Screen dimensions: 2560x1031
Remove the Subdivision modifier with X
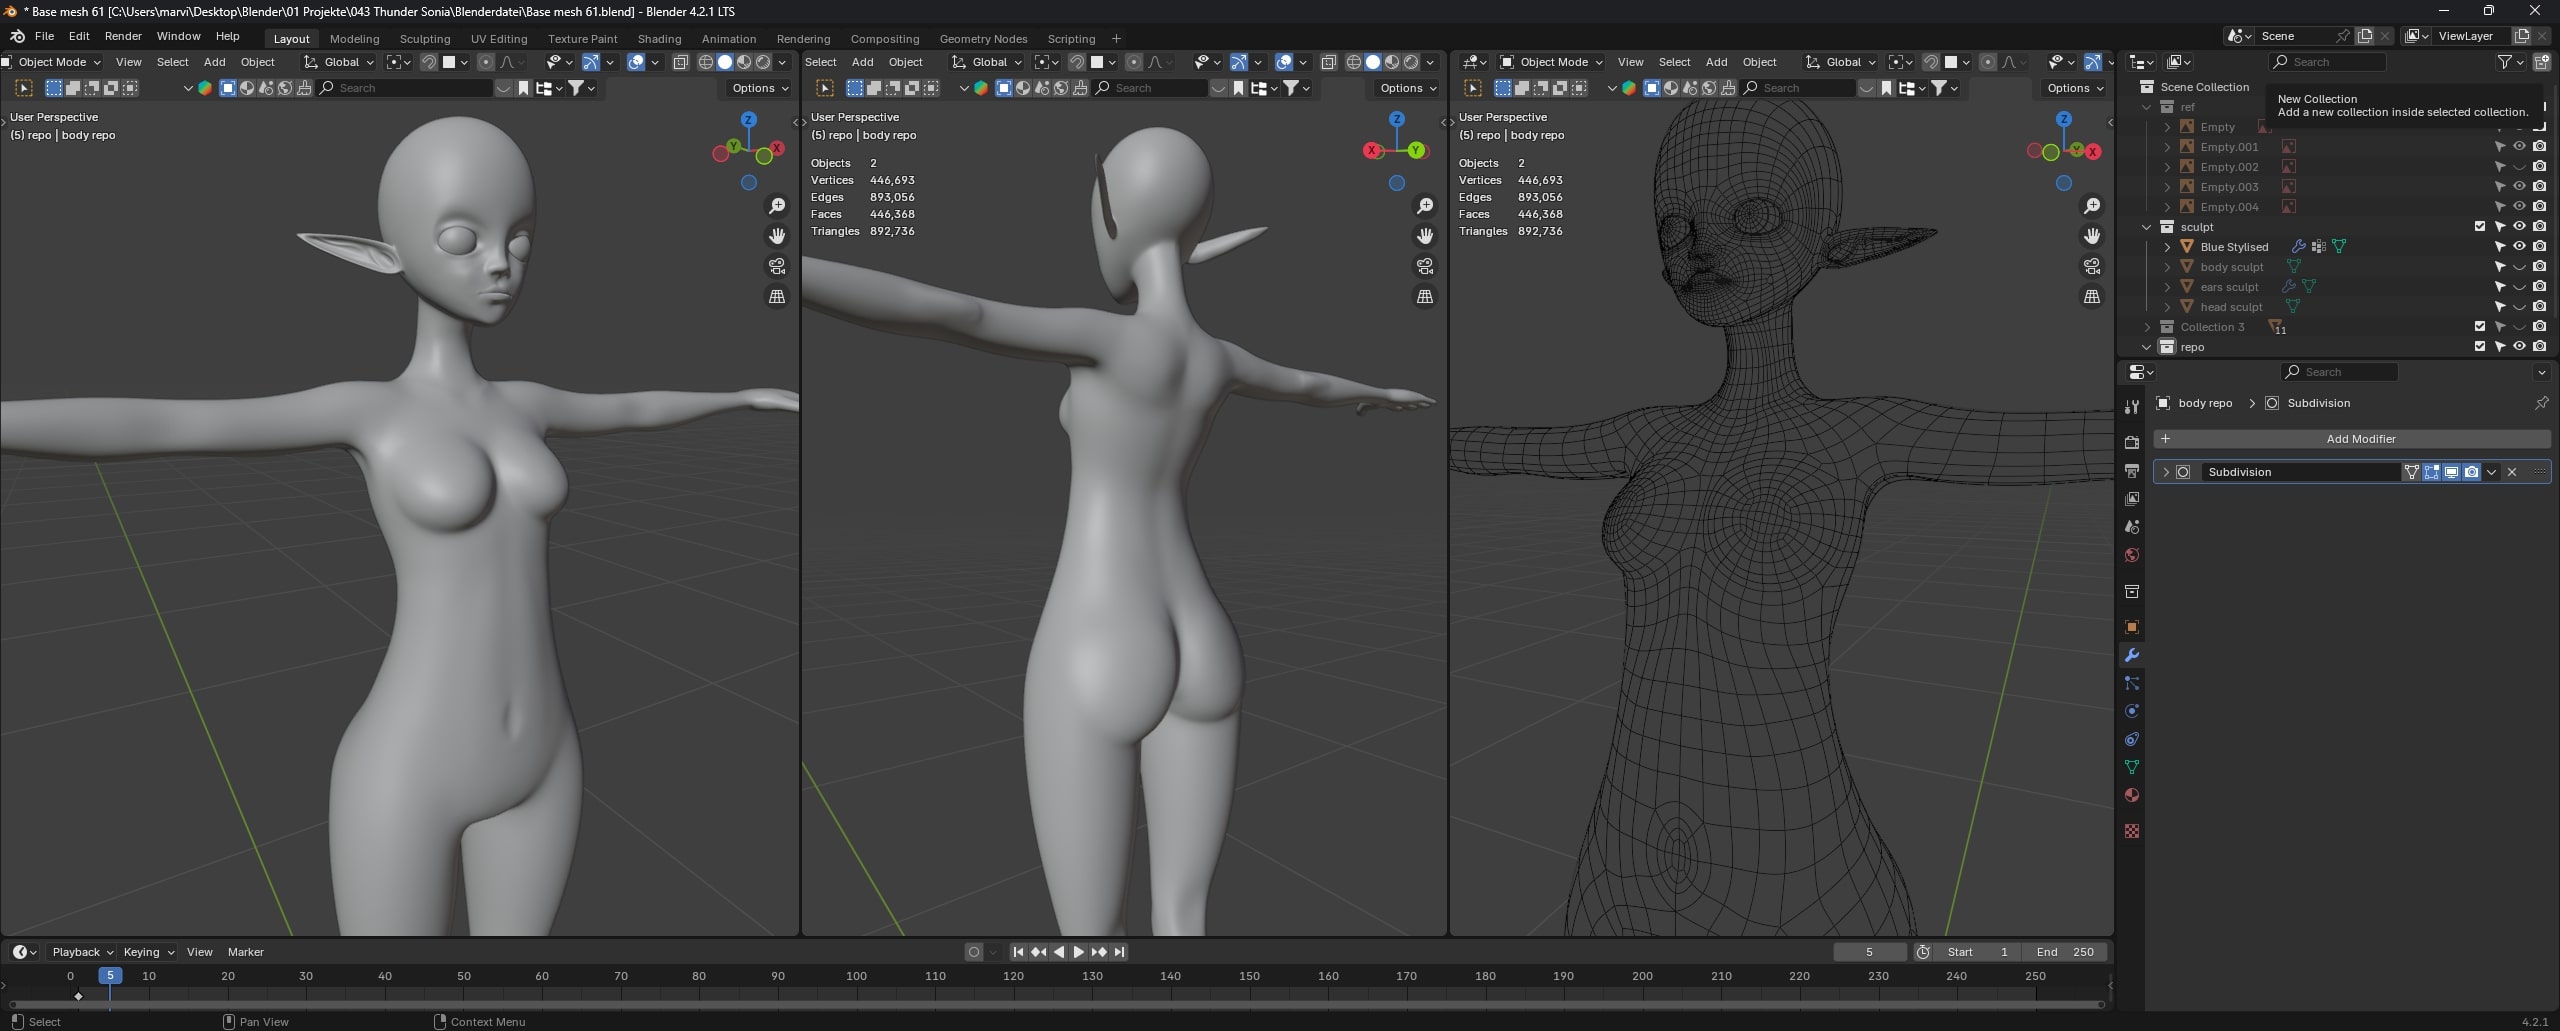(x=2512, y=472)
